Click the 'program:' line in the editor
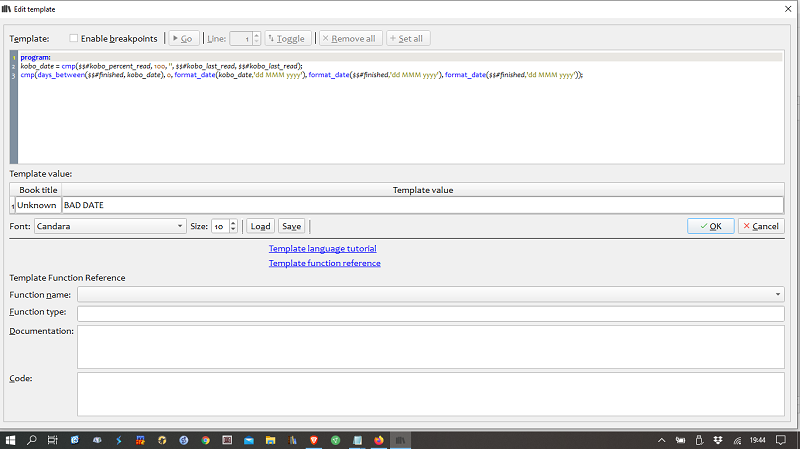 [x=35, y=57]
